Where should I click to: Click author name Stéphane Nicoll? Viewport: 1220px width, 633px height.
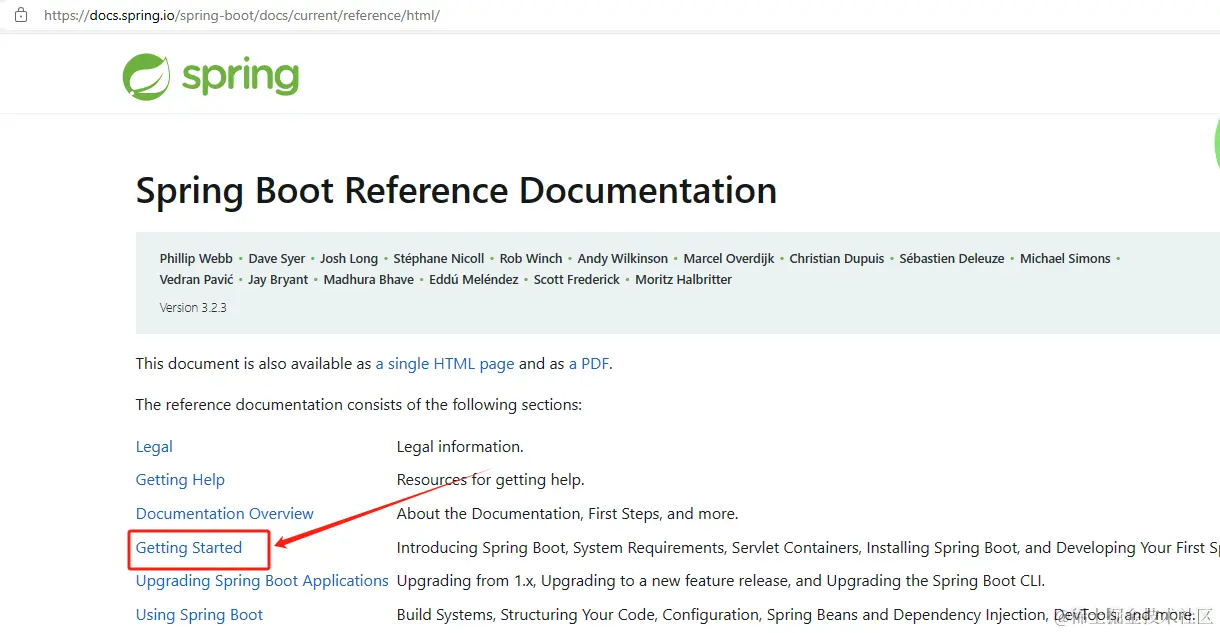click(x=439, y=258)
